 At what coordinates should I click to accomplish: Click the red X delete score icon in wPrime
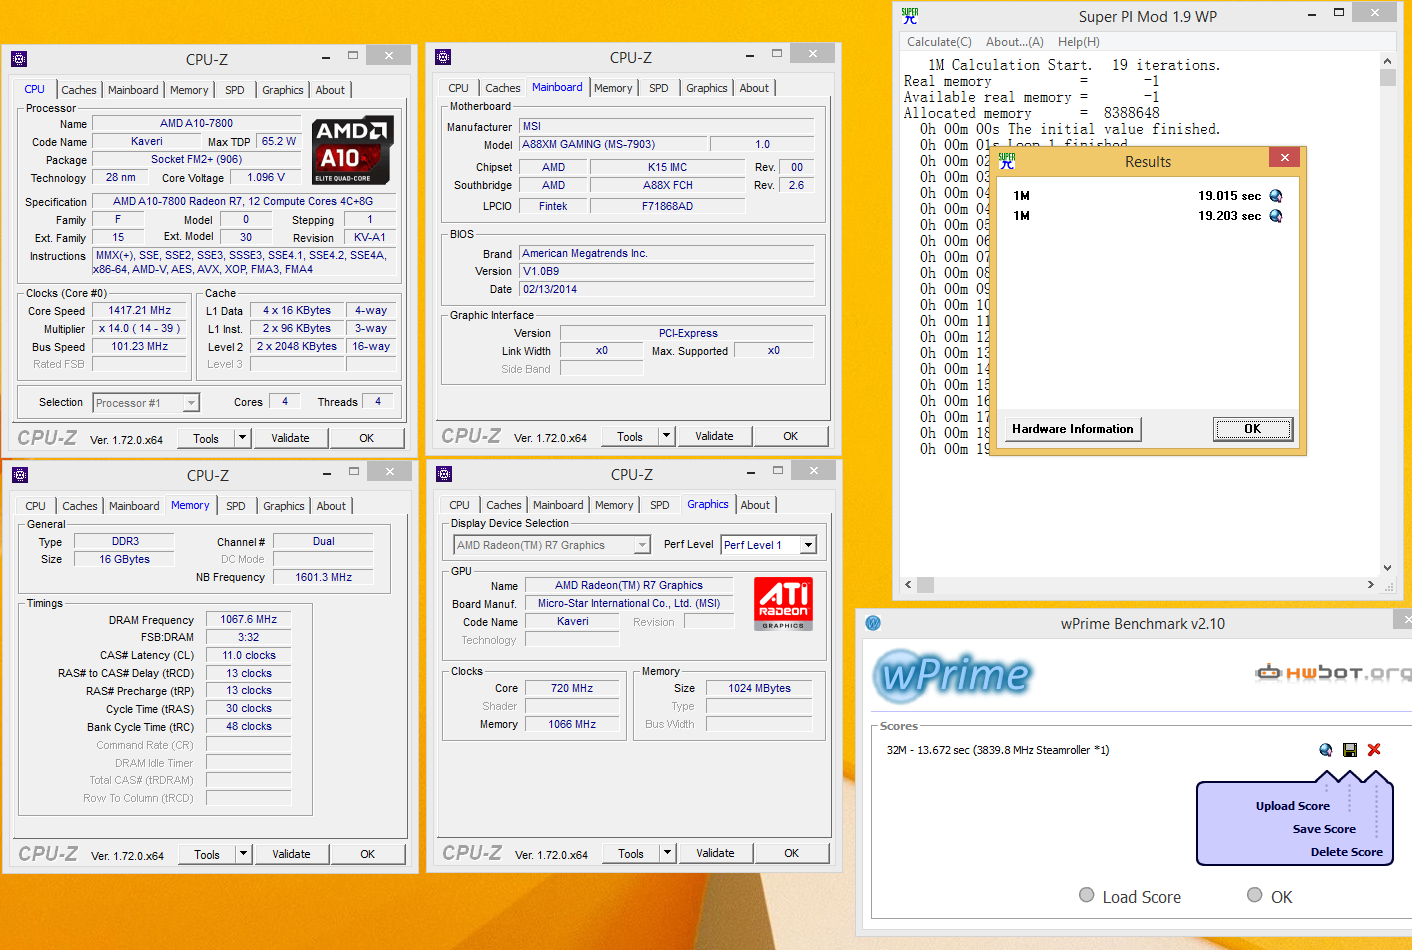(x=1374, y=750)
